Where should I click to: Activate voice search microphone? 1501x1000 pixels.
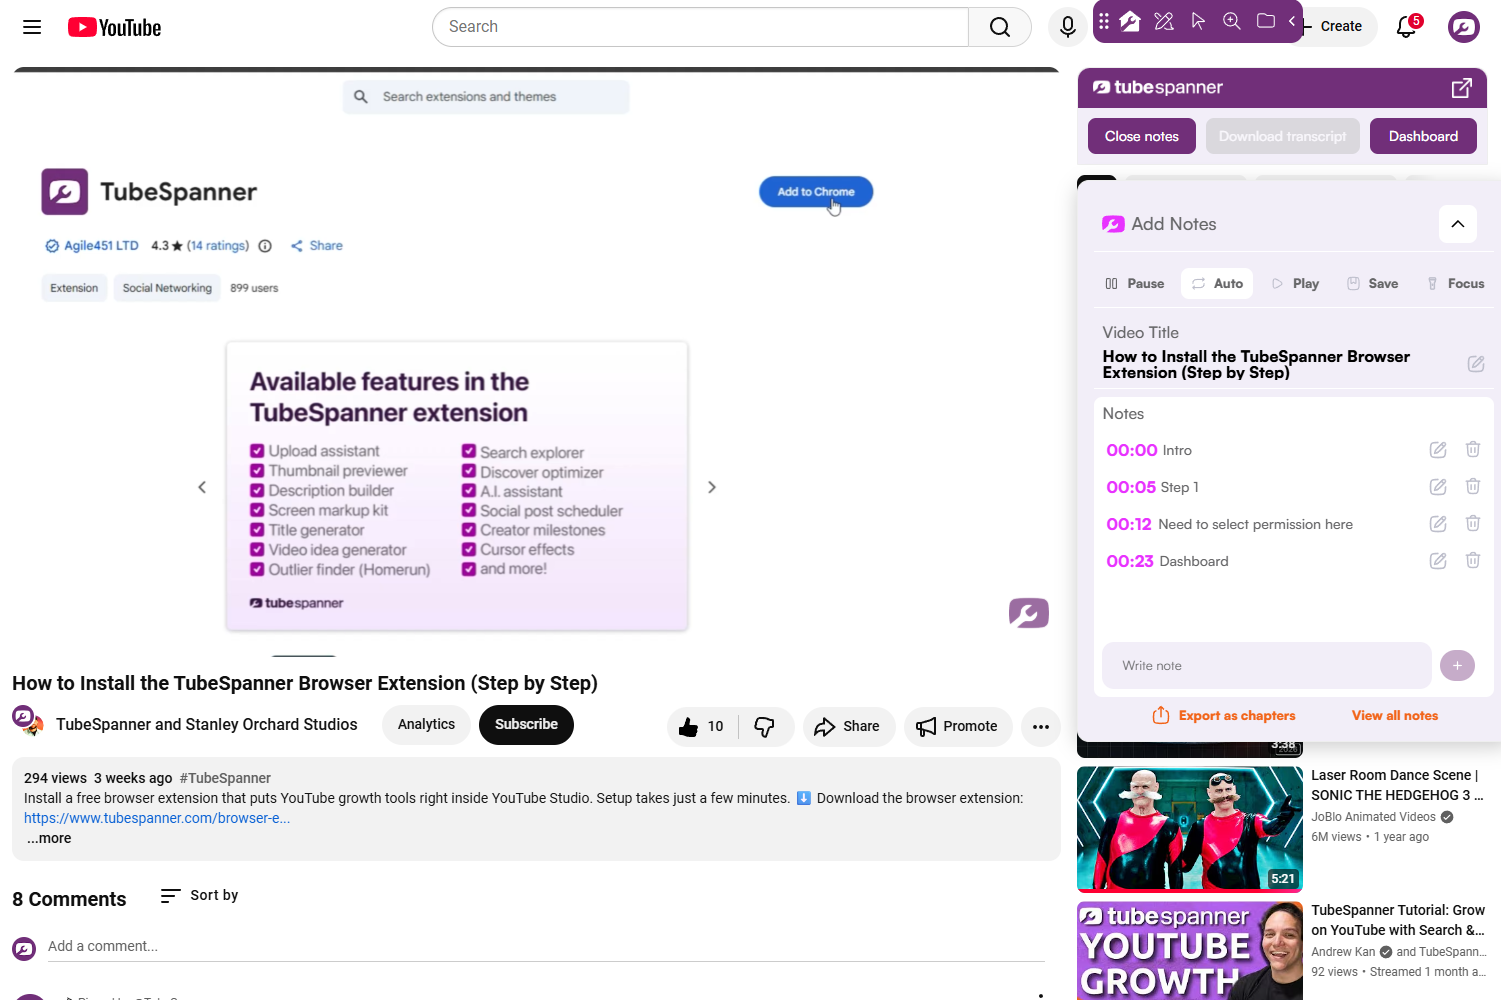click(1067, 27)
